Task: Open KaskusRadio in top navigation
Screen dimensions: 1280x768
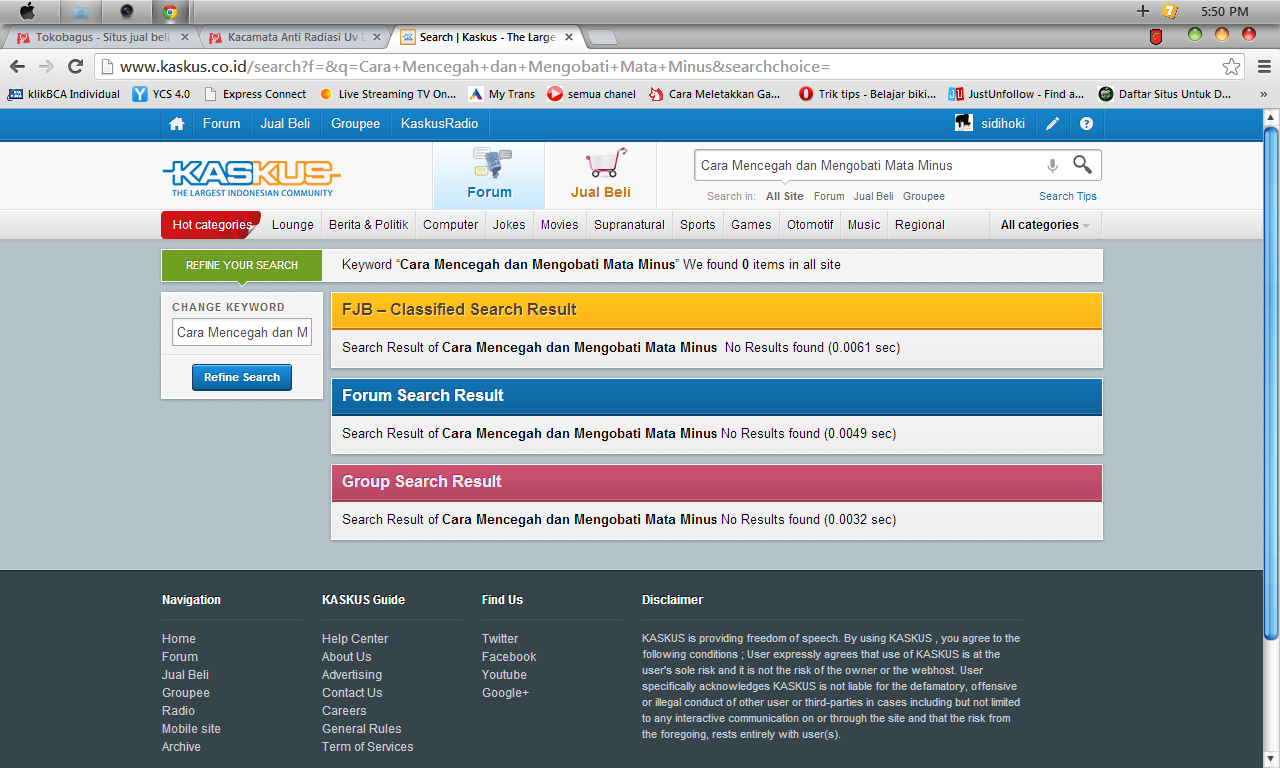Action: (x=439, y=124)
